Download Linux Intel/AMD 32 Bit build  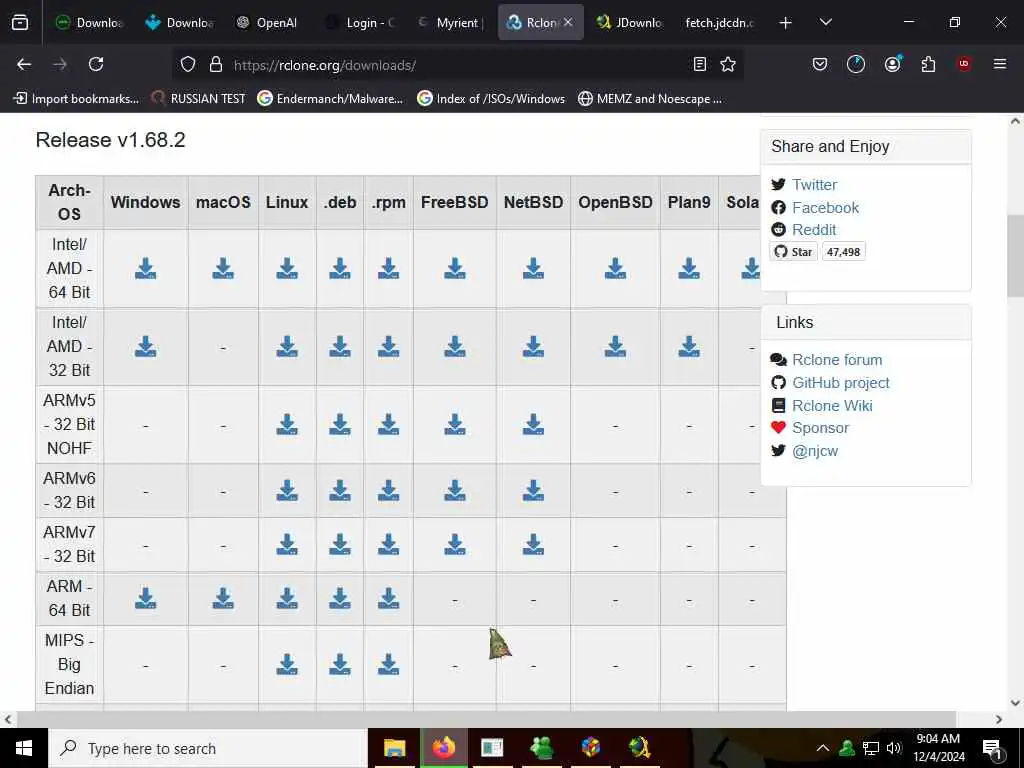[x=287, y=347]
